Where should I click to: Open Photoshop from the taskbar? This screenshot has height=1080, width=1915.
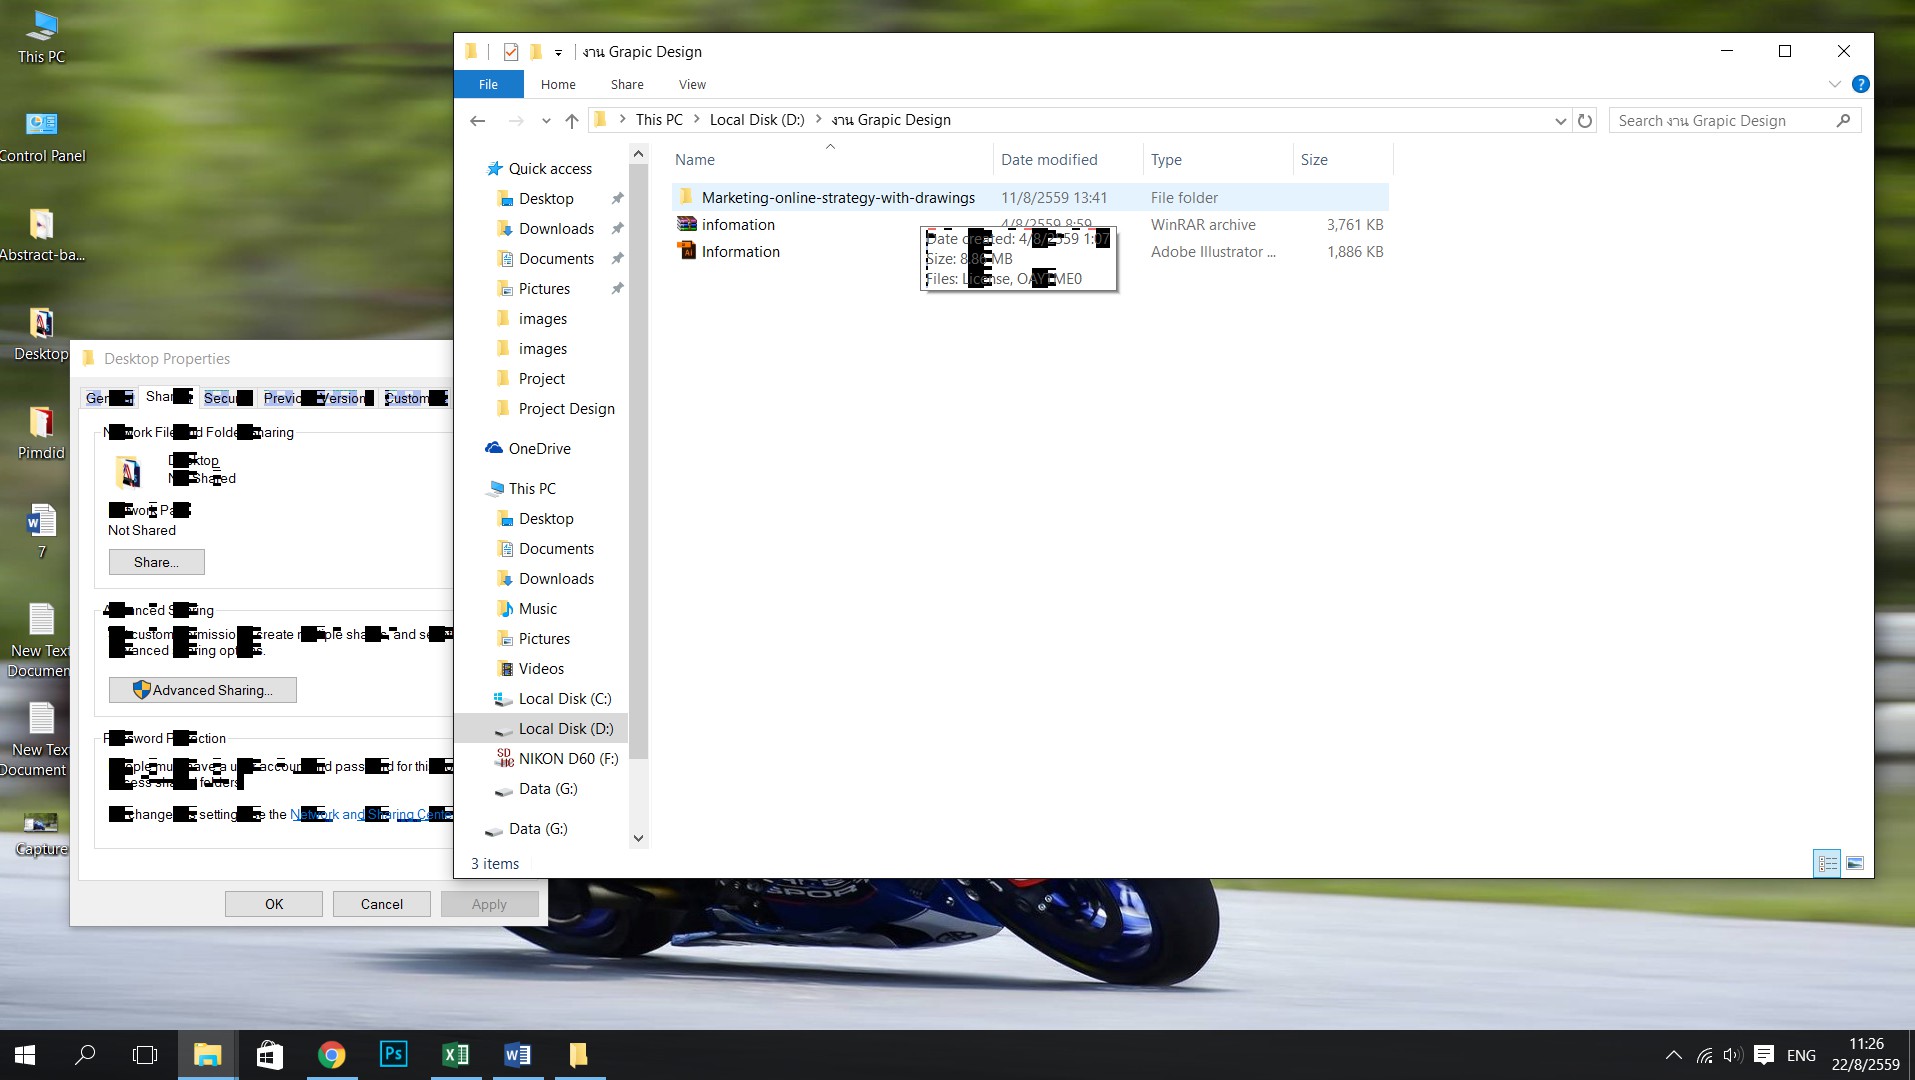394,1054
